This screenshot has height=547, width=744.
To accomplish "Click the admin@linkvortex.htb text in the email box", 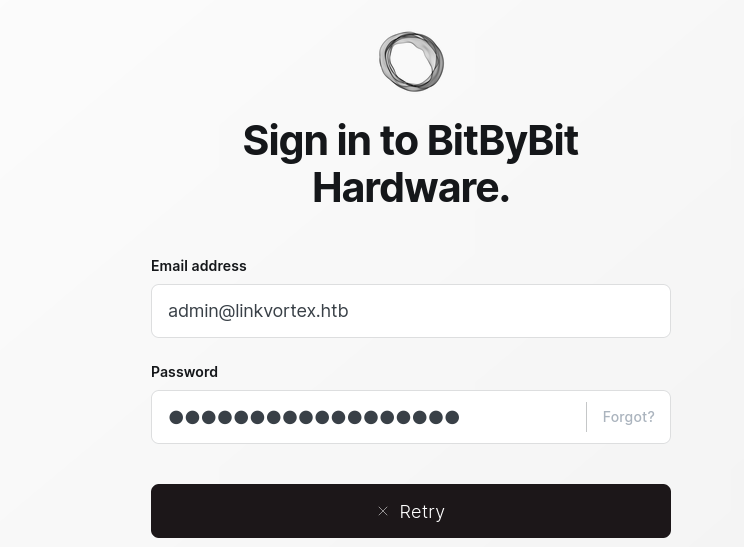I will (258, 311).
